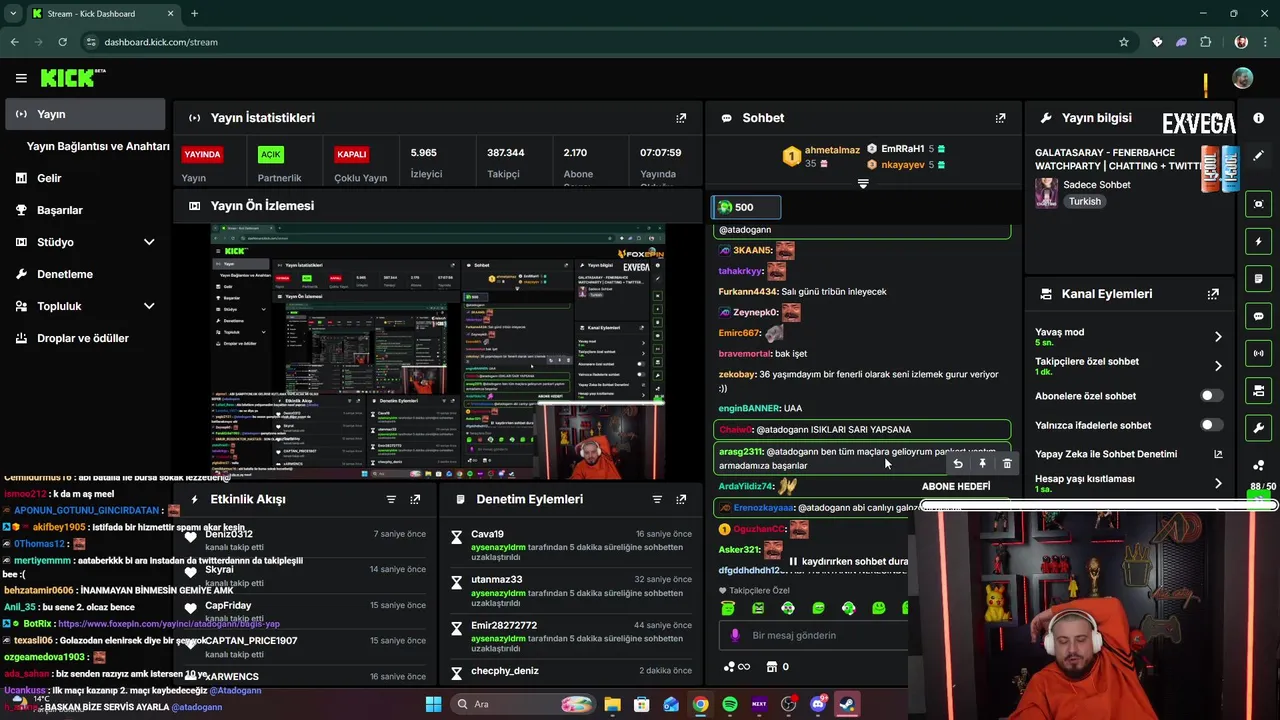Viewport: 1280px width, 720px height.
Task: Open filter options in Etkinlik Akışı
Action: point(391,499)
